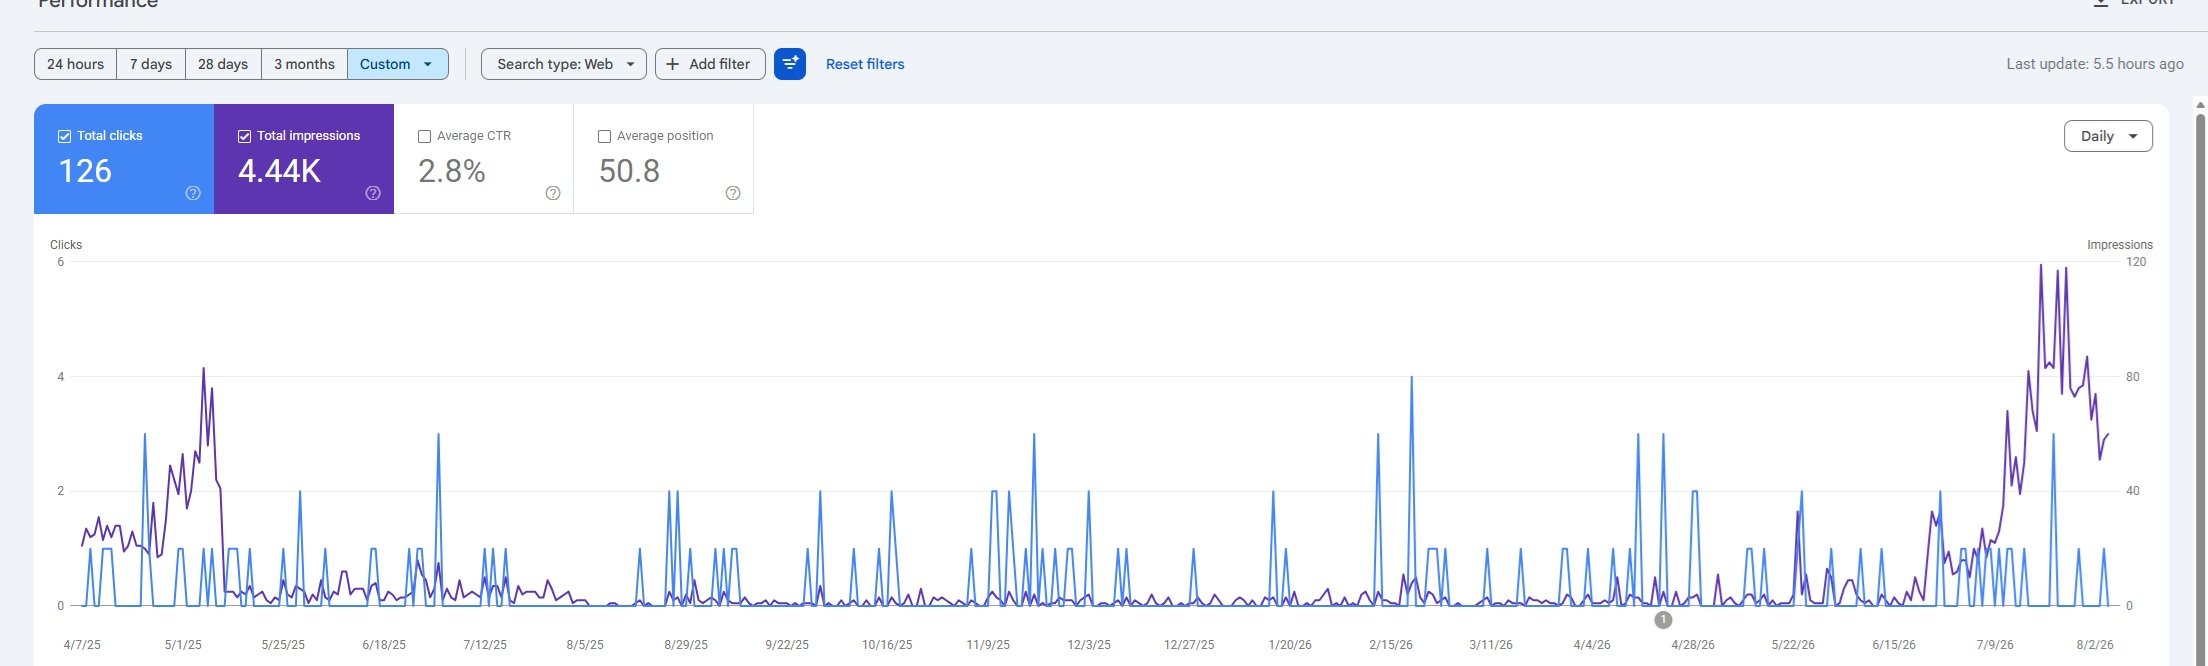
Task: Uncheck the Total clicks checkbox
Action: [x=64, y=136]
